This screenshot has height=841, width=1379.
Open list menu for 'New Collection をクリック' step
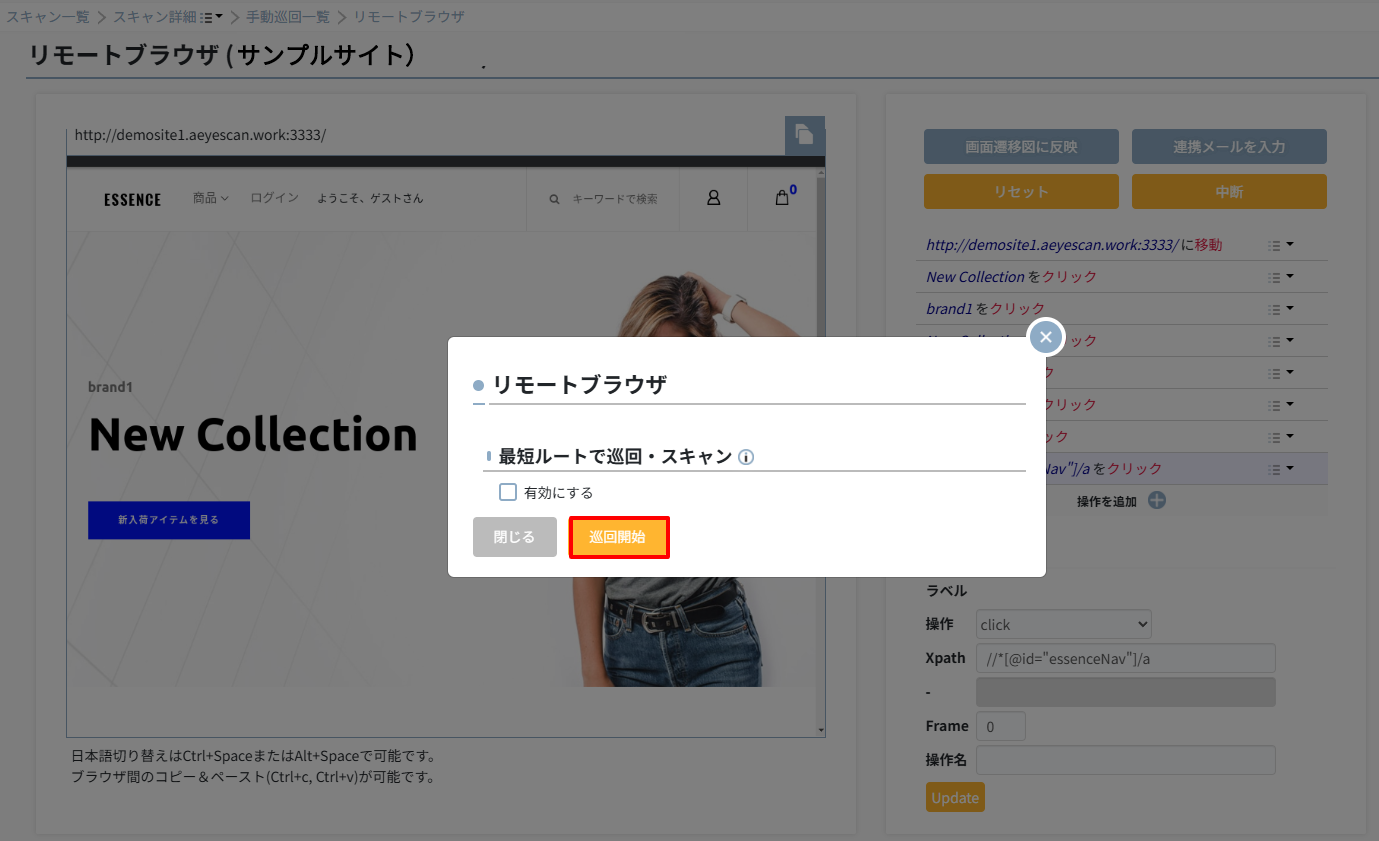pos(1280,277)
